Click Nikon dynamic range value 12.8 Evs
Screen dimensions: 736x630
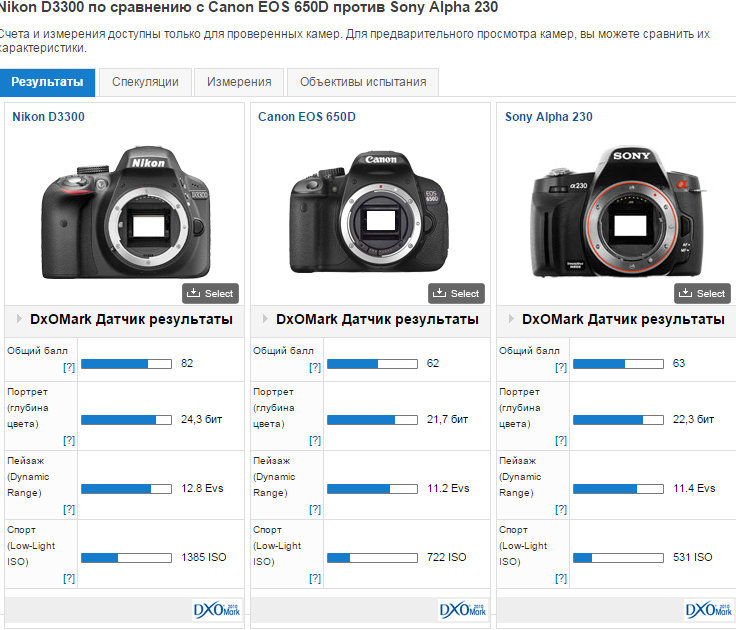pos(202,488)
